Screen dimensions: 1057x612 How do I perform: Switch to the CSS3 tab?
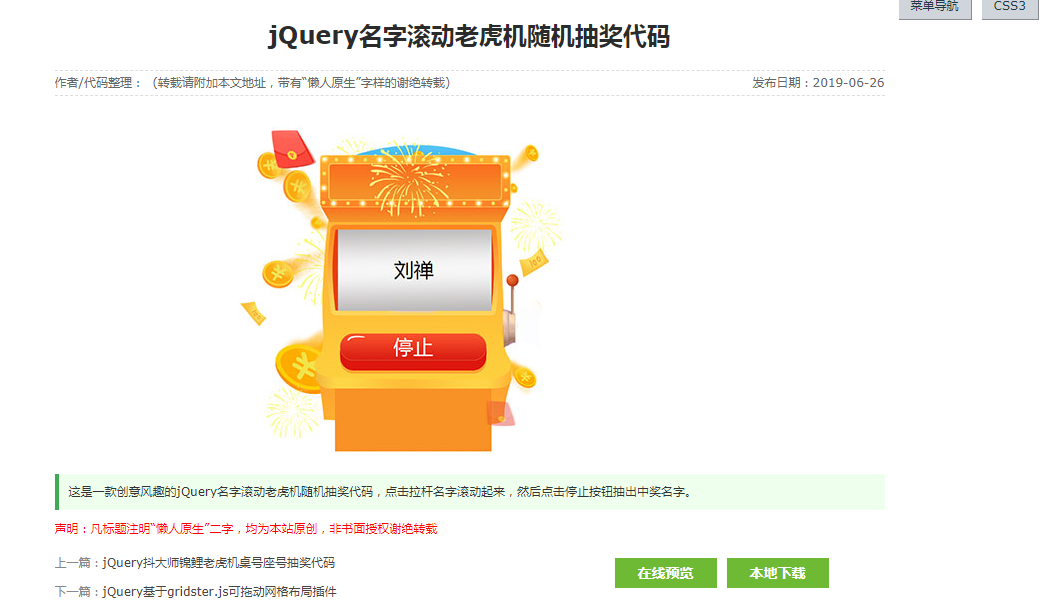coord(1010,8)
